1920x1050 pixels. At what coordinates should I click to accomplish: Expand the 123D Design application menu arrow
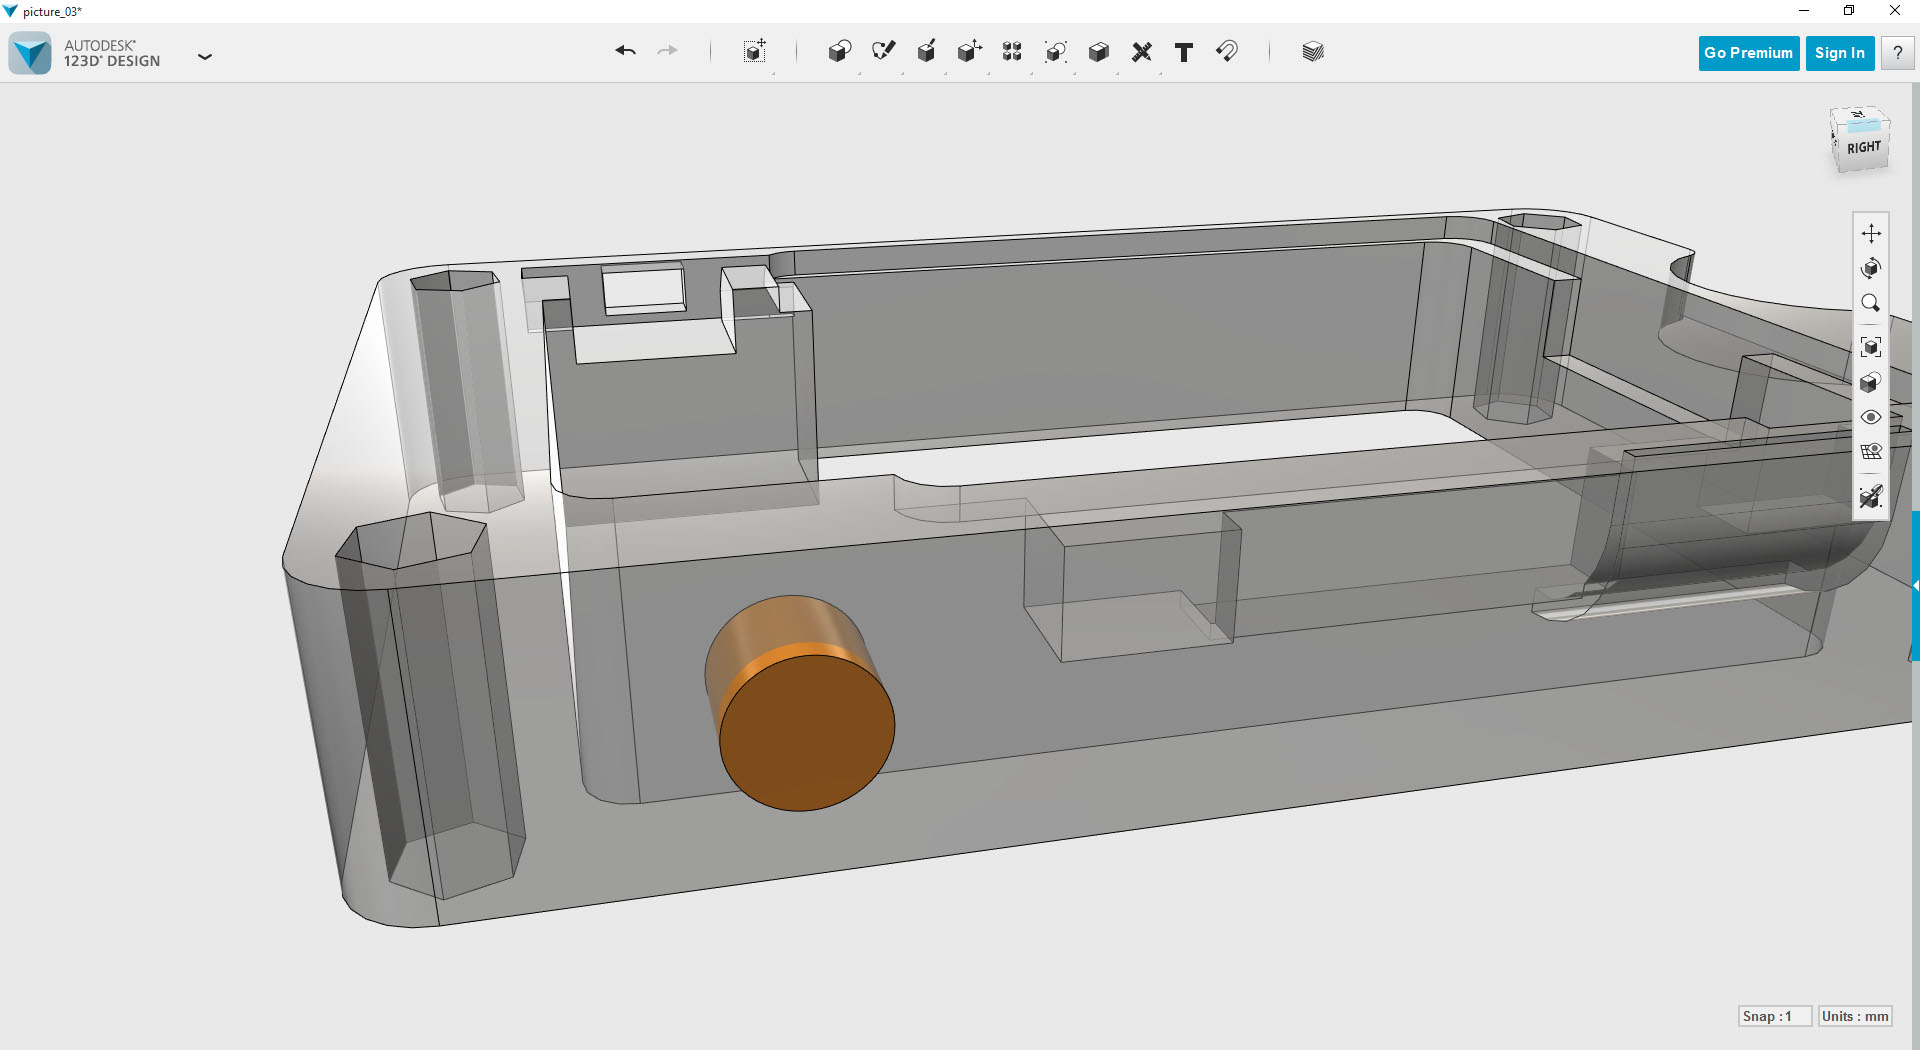coord(205,57)
